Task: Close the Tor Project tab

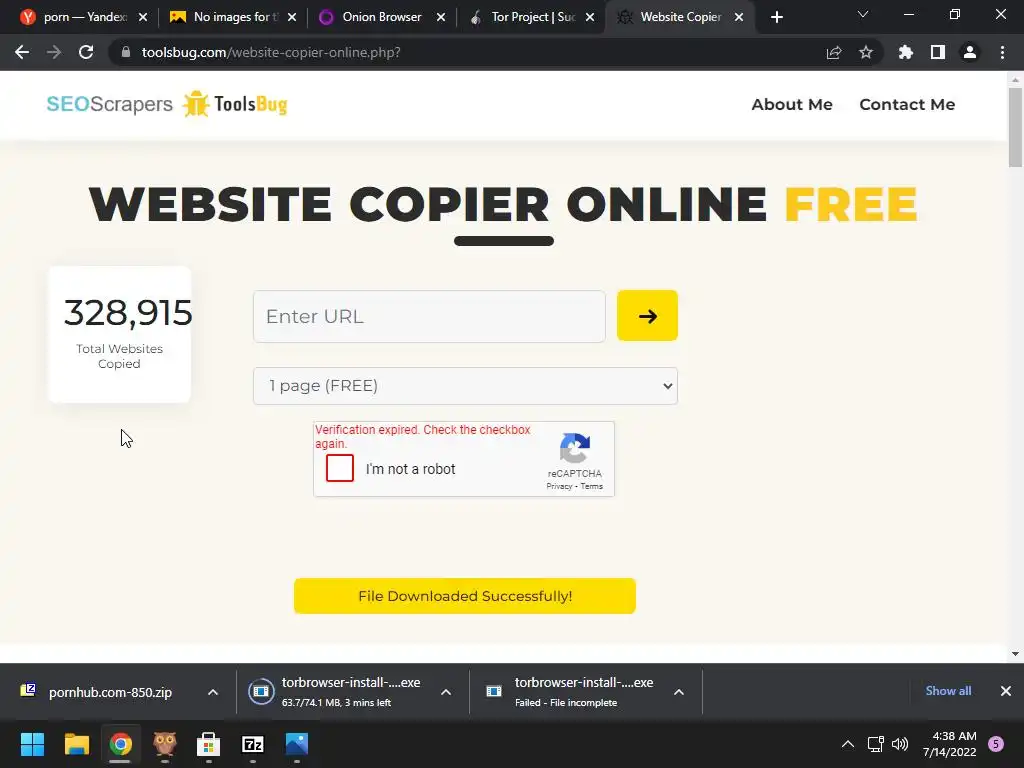Action: coord(590,17)
